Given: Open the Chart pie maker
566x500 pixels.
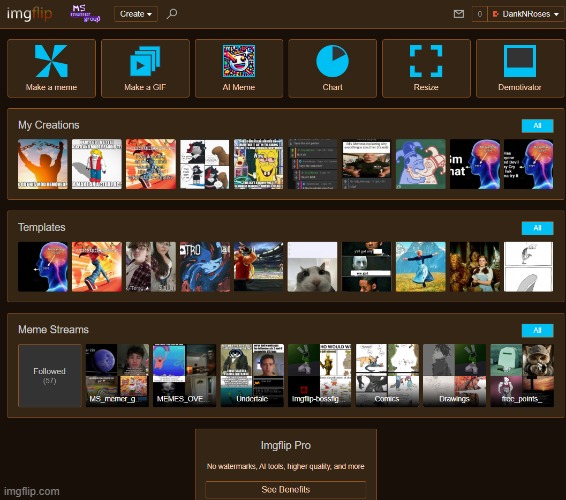Looking at the screenshot, I should [x=332, y=68].
